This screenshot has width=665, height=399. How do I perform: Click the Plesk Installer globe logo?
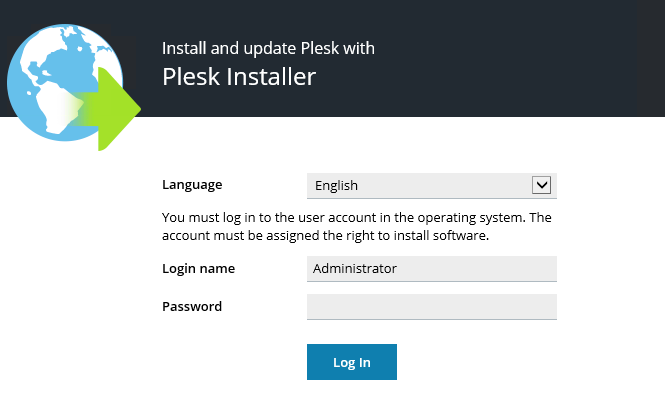point(72,87)
